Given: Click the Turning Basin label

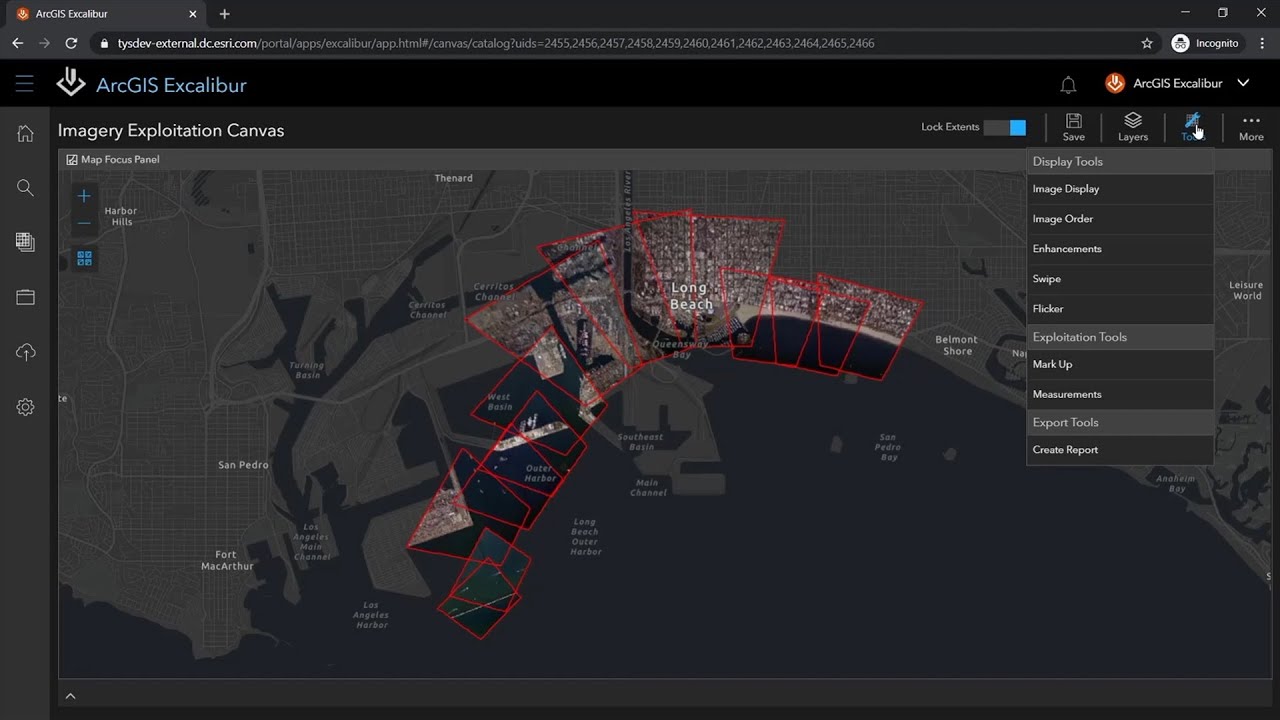Looking at the screenshot, I should tap(308, 370).
